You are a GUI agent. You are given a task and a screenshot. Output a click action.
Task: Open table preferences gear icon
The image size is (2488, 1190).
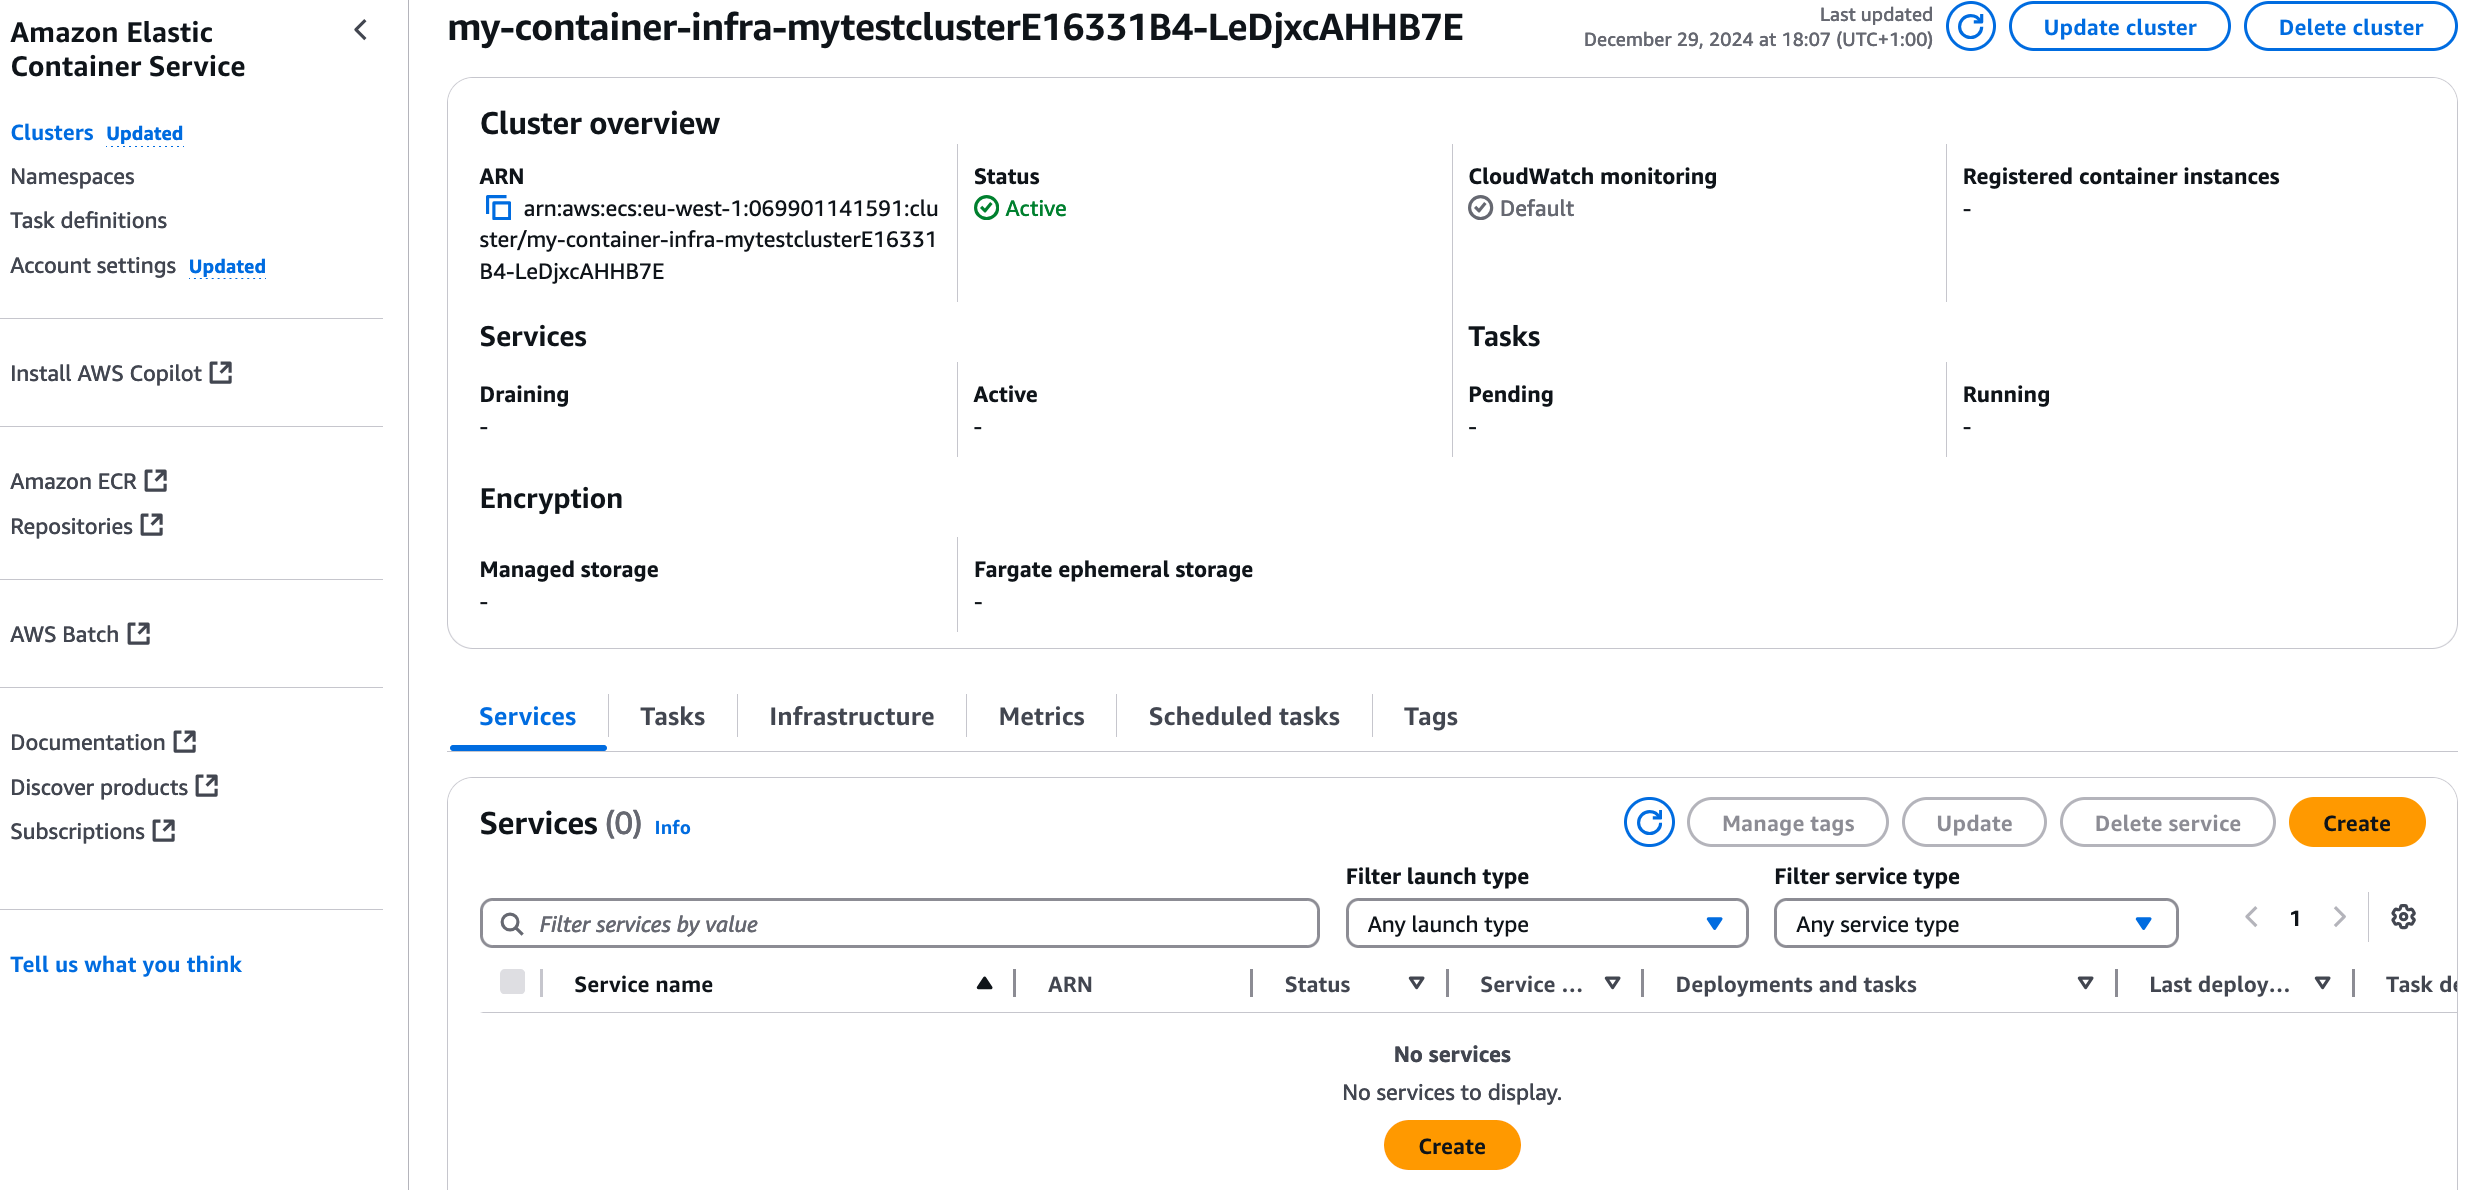pyautogui.click(x=2403, y=917)
